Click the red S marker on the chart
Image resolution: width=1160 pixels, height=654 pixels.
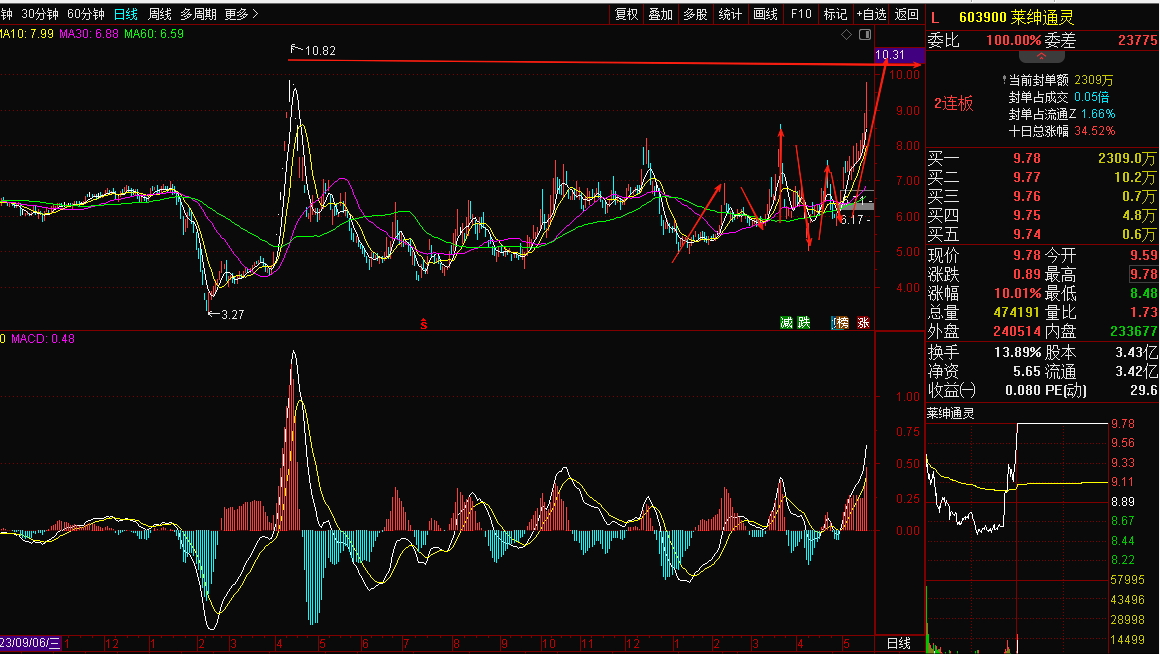click(x=424, y=324)
